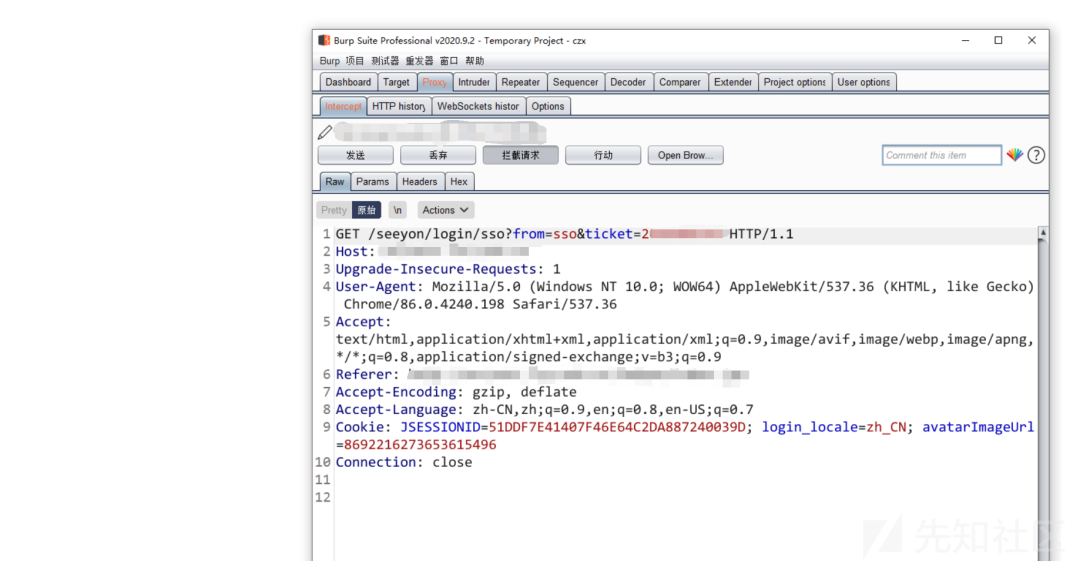Go to the Intruder tab
The width and height of the screenshot is (1080, 564).
pyautogui.click(x=474, y=82)
